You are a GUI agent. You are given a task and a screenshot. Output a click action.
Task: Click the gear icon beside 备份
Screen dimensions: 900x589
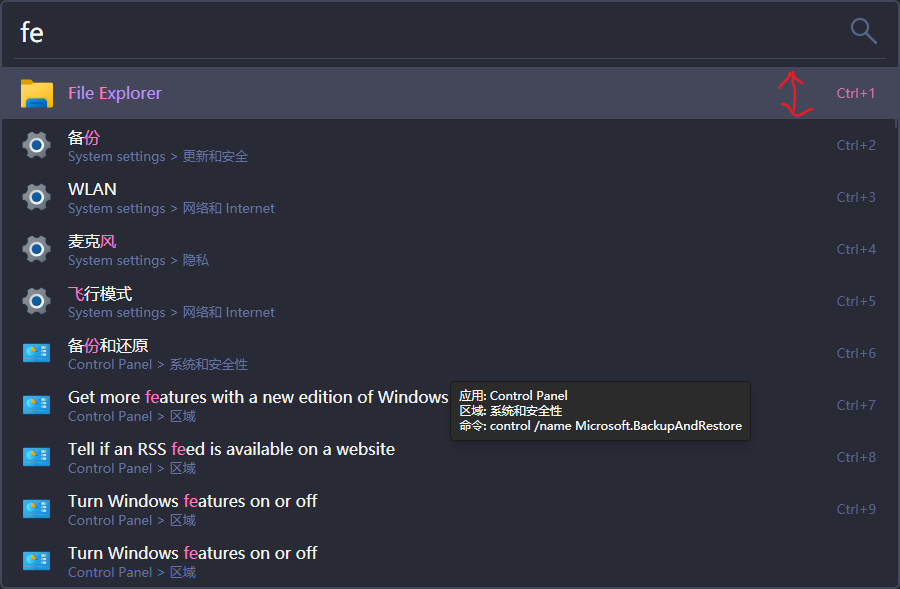point(36,145)
